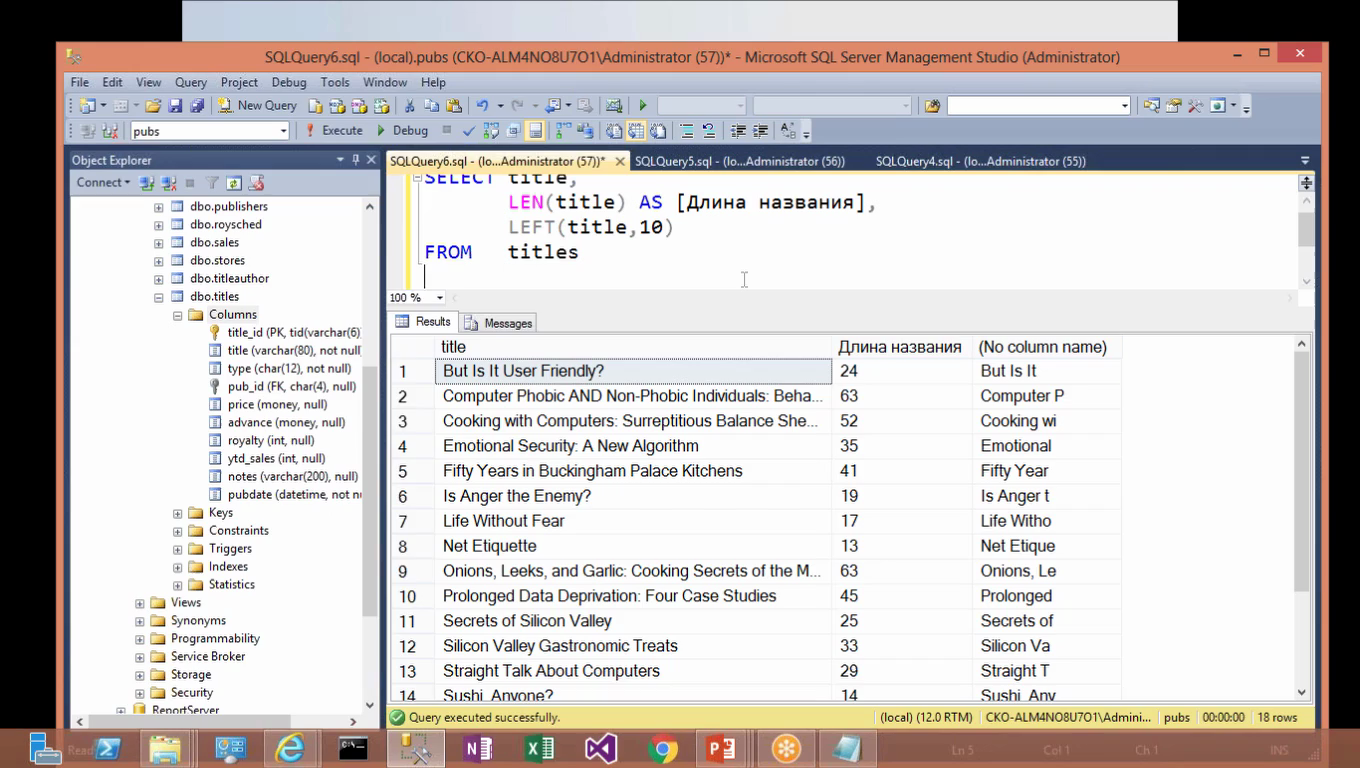Screen dimensions: 1360x768
Task: Refresh the Object Explorer tree
Action: (x=234, y=183)
